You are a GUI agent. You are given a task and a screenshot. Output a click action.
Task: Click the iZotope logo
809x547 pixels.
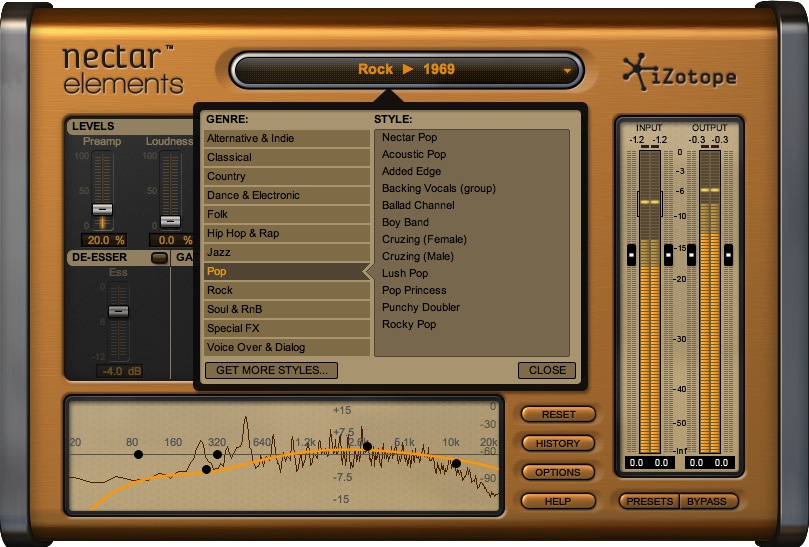680,73
